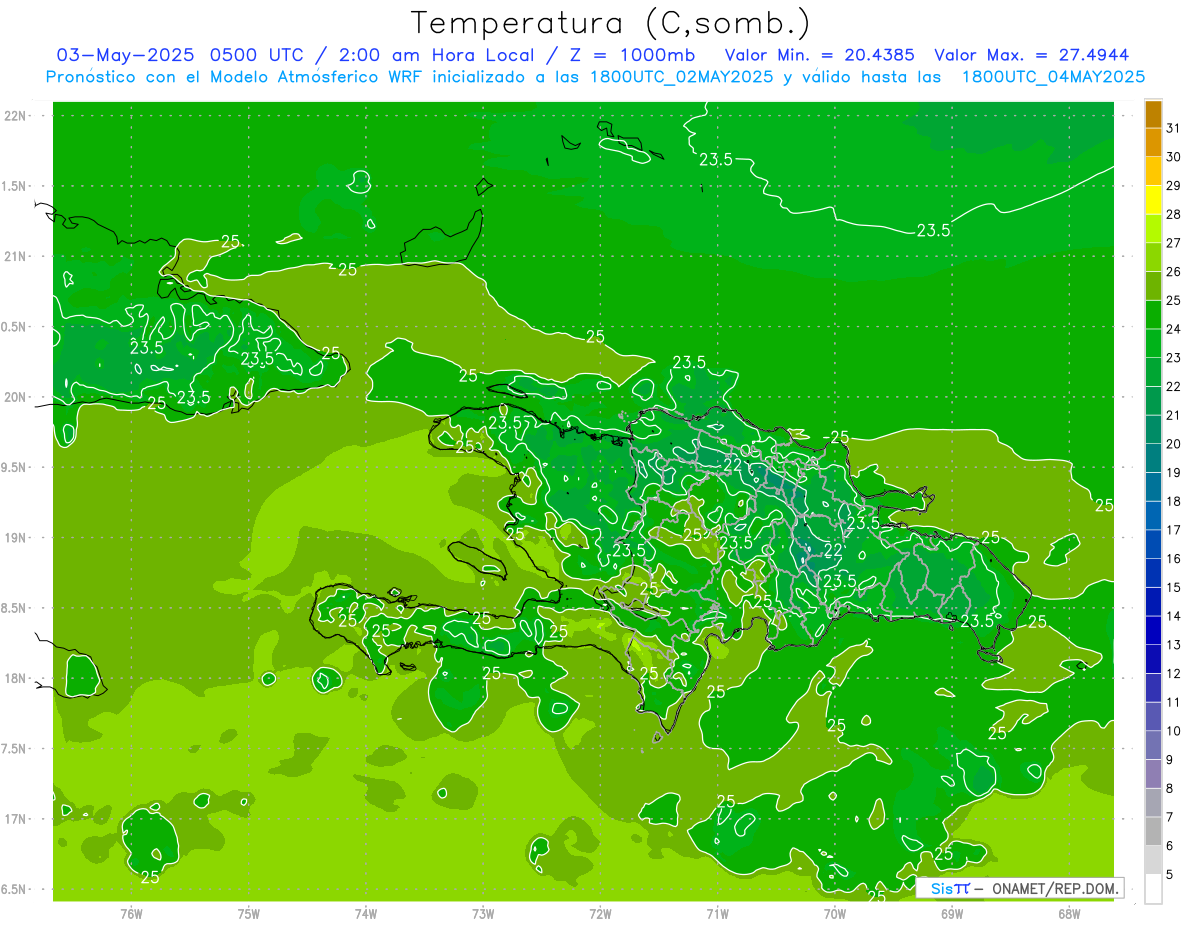Viewport: 1200px width, 927px height.
Task: Click the 12 color bar label
Action: coord(1174,673)
